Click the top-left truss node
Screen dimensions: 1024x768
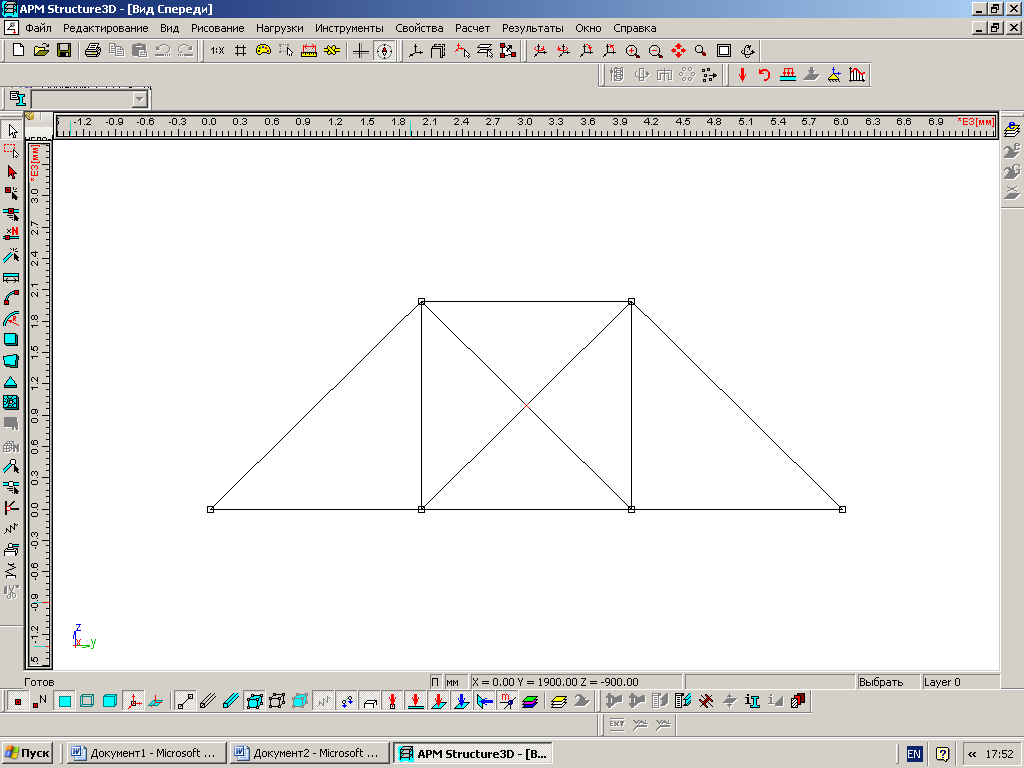(x=421, y=302)
